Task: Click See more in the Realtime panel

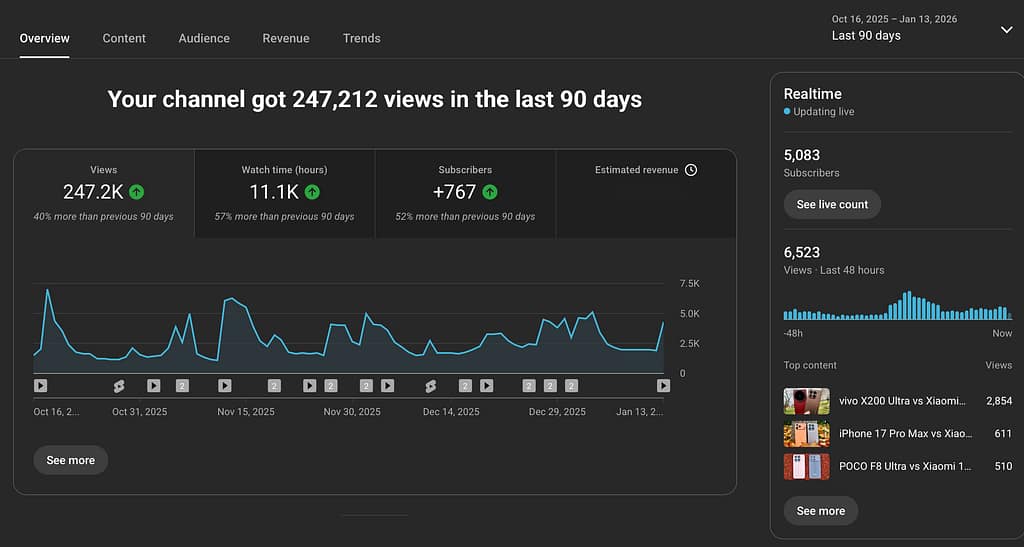Action: 820,511
